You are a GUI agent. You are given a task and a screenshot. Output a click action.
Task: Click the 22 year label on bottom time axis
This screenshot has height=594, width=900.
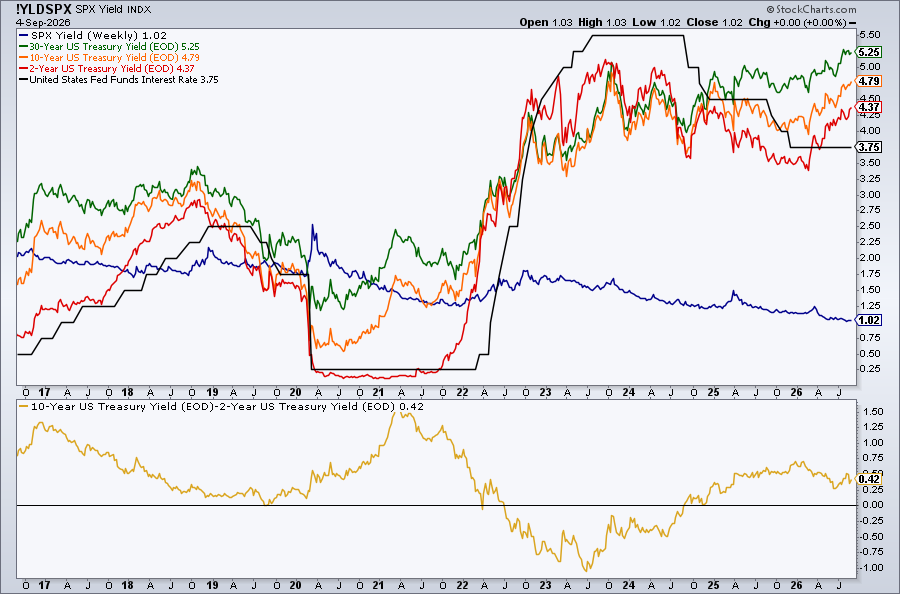463,585
